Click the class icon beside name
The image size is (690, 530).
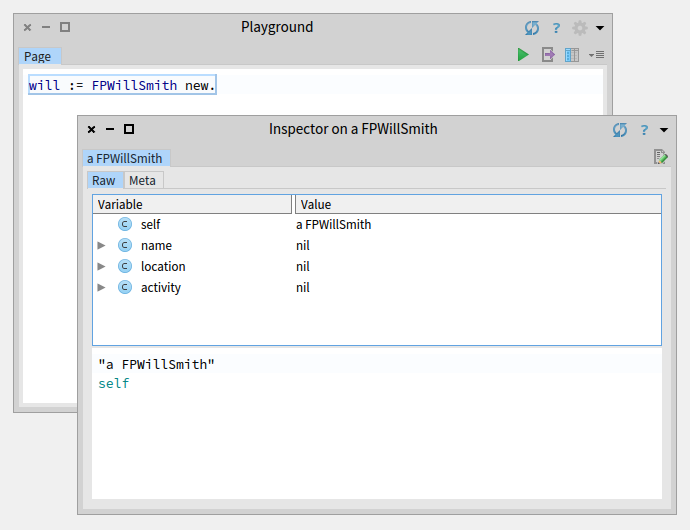pos(125,245)
